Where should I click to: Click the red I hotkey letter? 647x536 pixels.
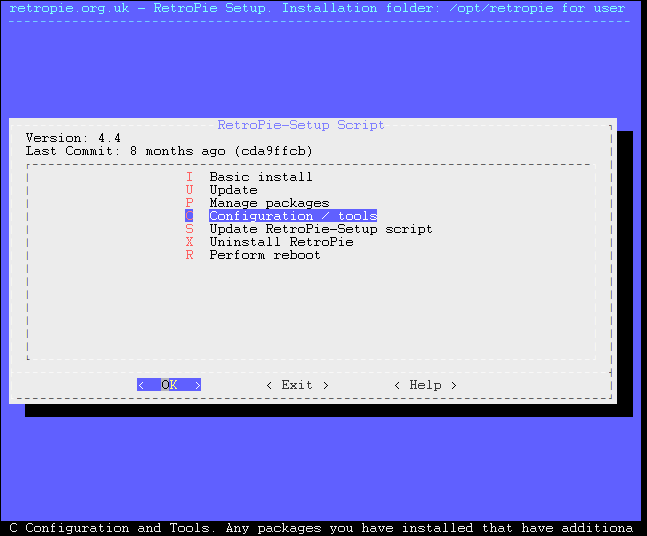point(189,177)
